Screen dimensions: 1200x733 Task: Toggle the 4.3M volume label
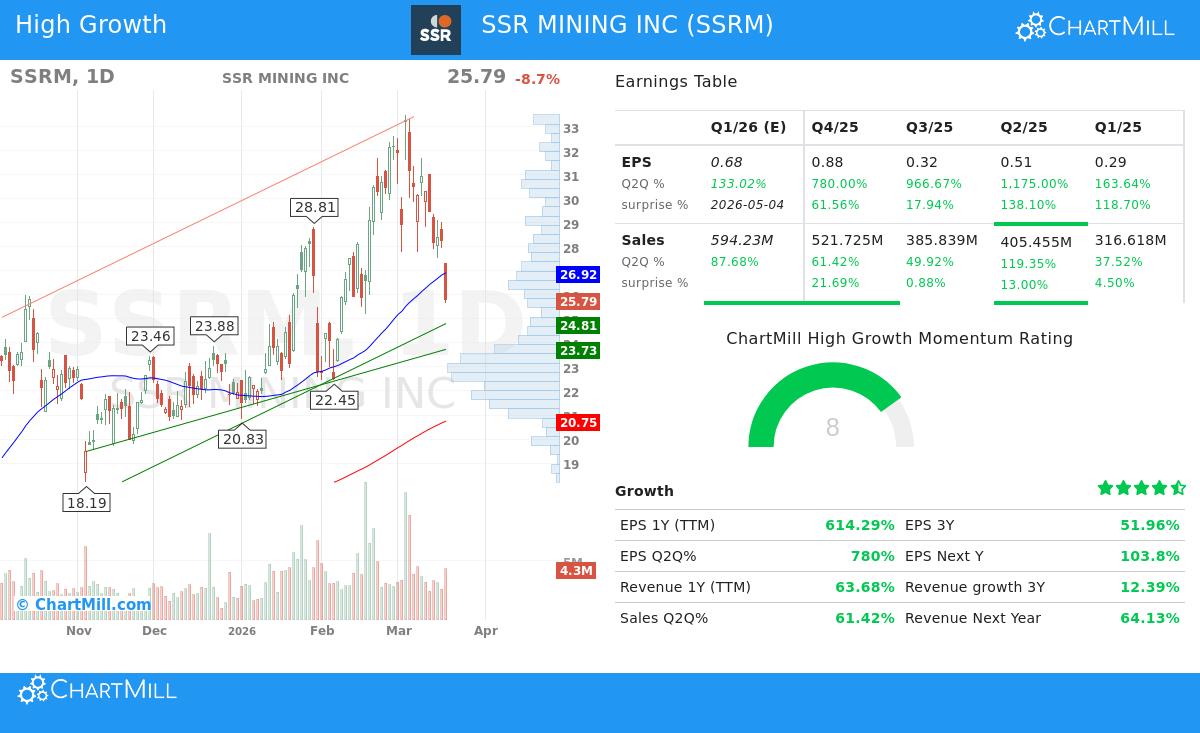click(576, 570)
